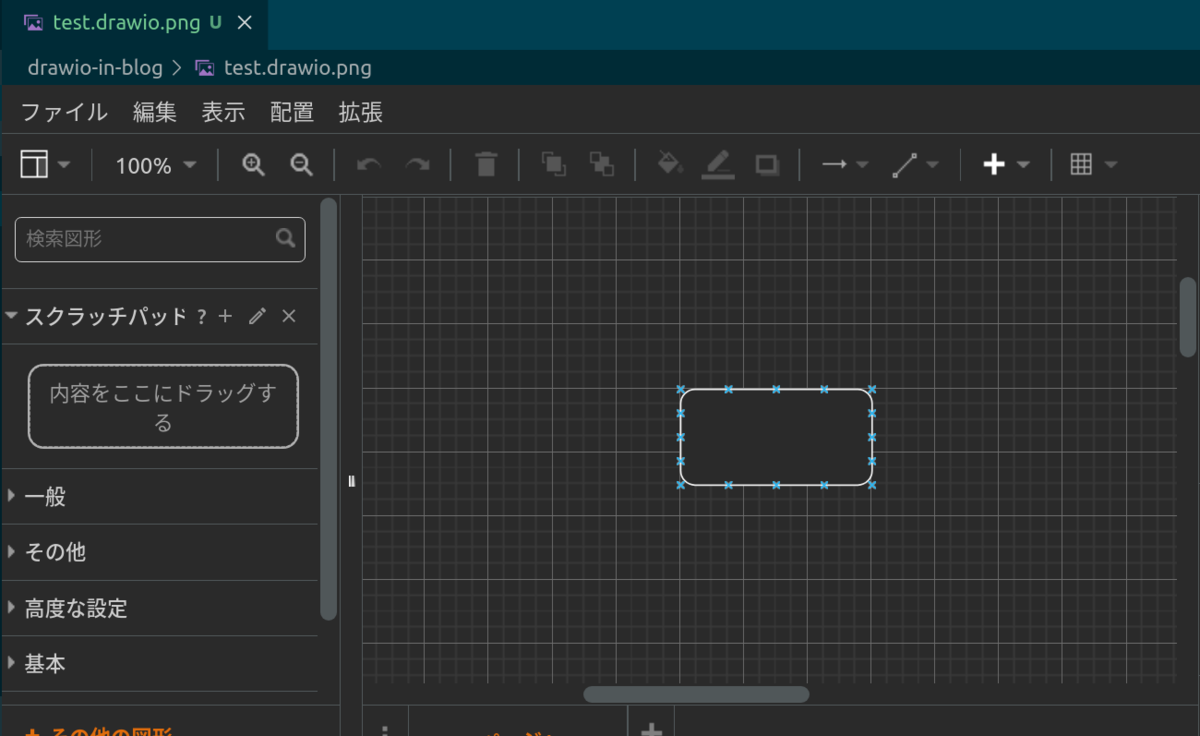Click the Redo arrow icon
The image size is (1200, 736).
coord(417,164)
